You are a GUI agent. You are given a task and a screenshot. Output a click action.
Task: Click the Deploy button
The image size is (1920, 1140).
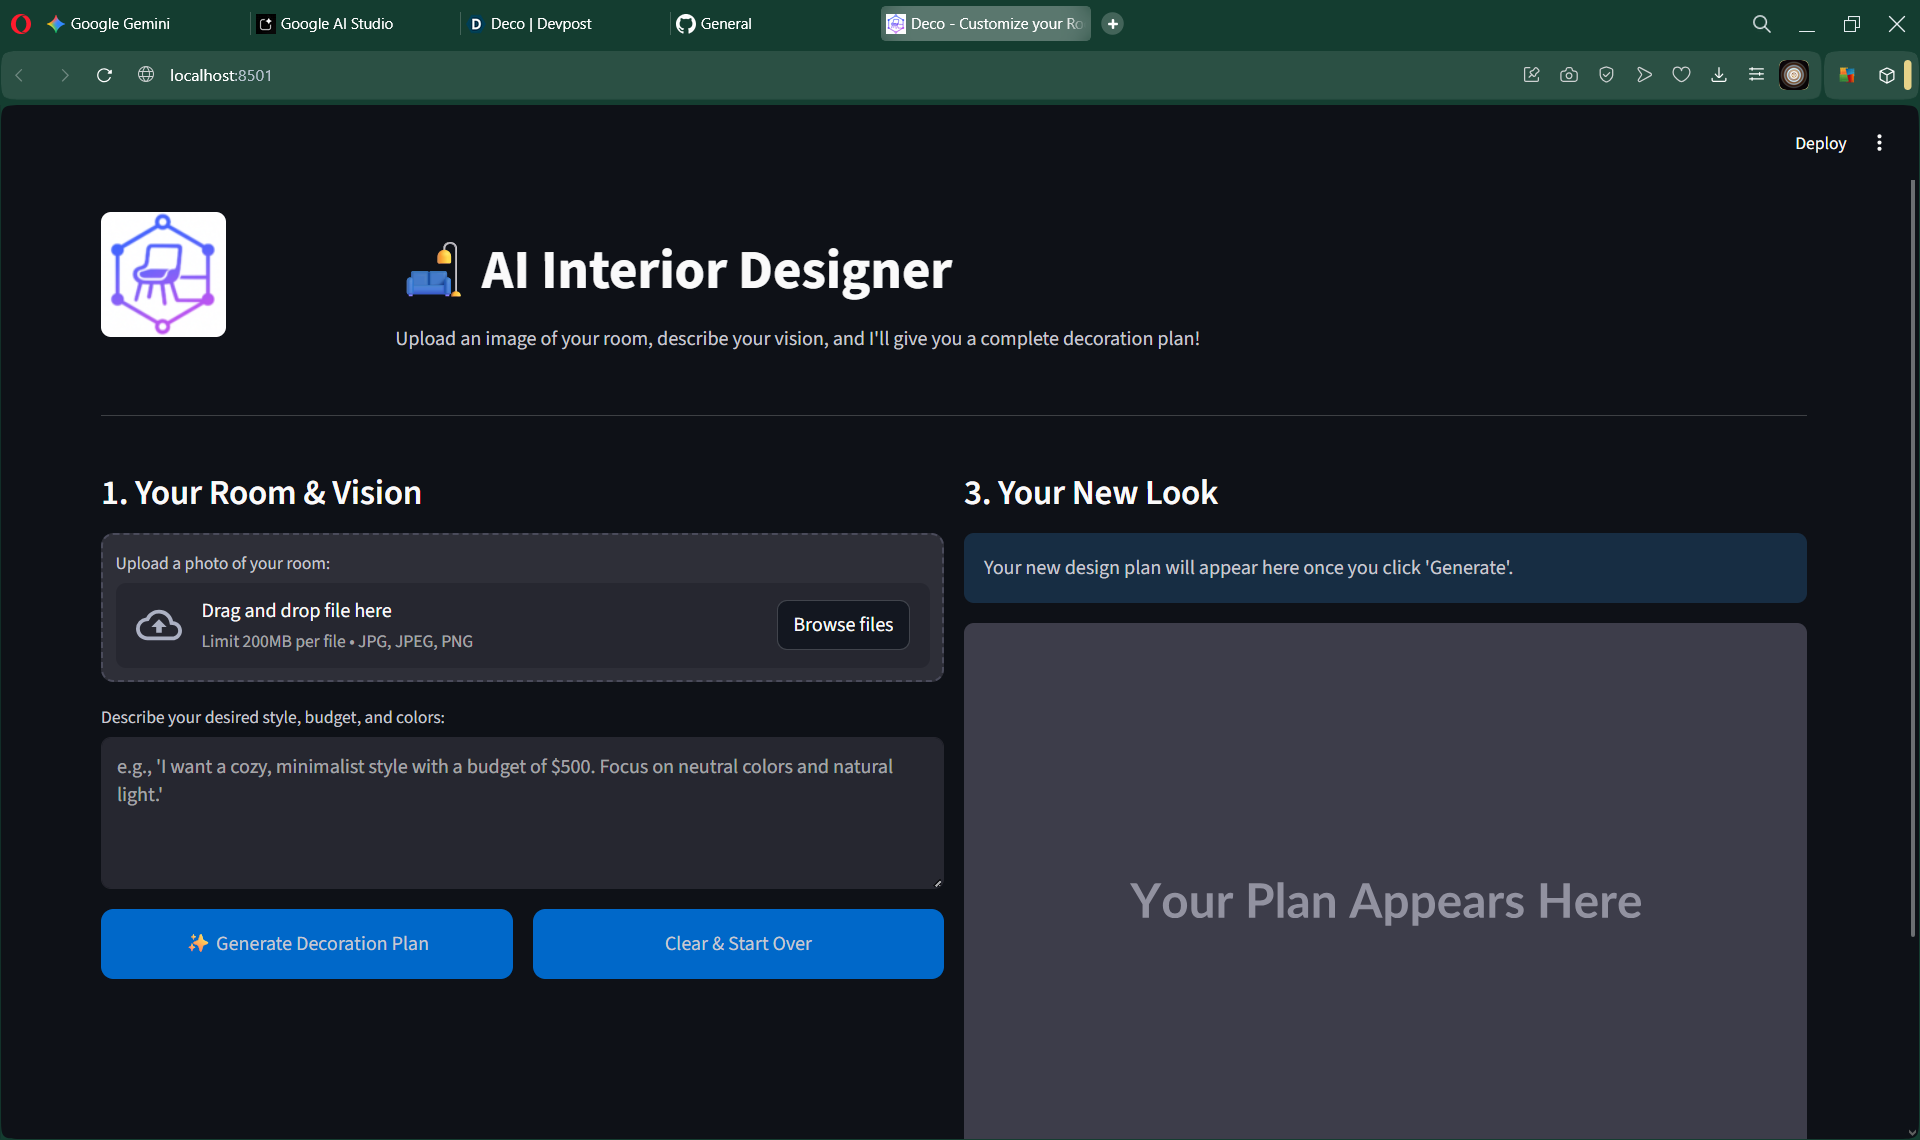[1820, 143]
